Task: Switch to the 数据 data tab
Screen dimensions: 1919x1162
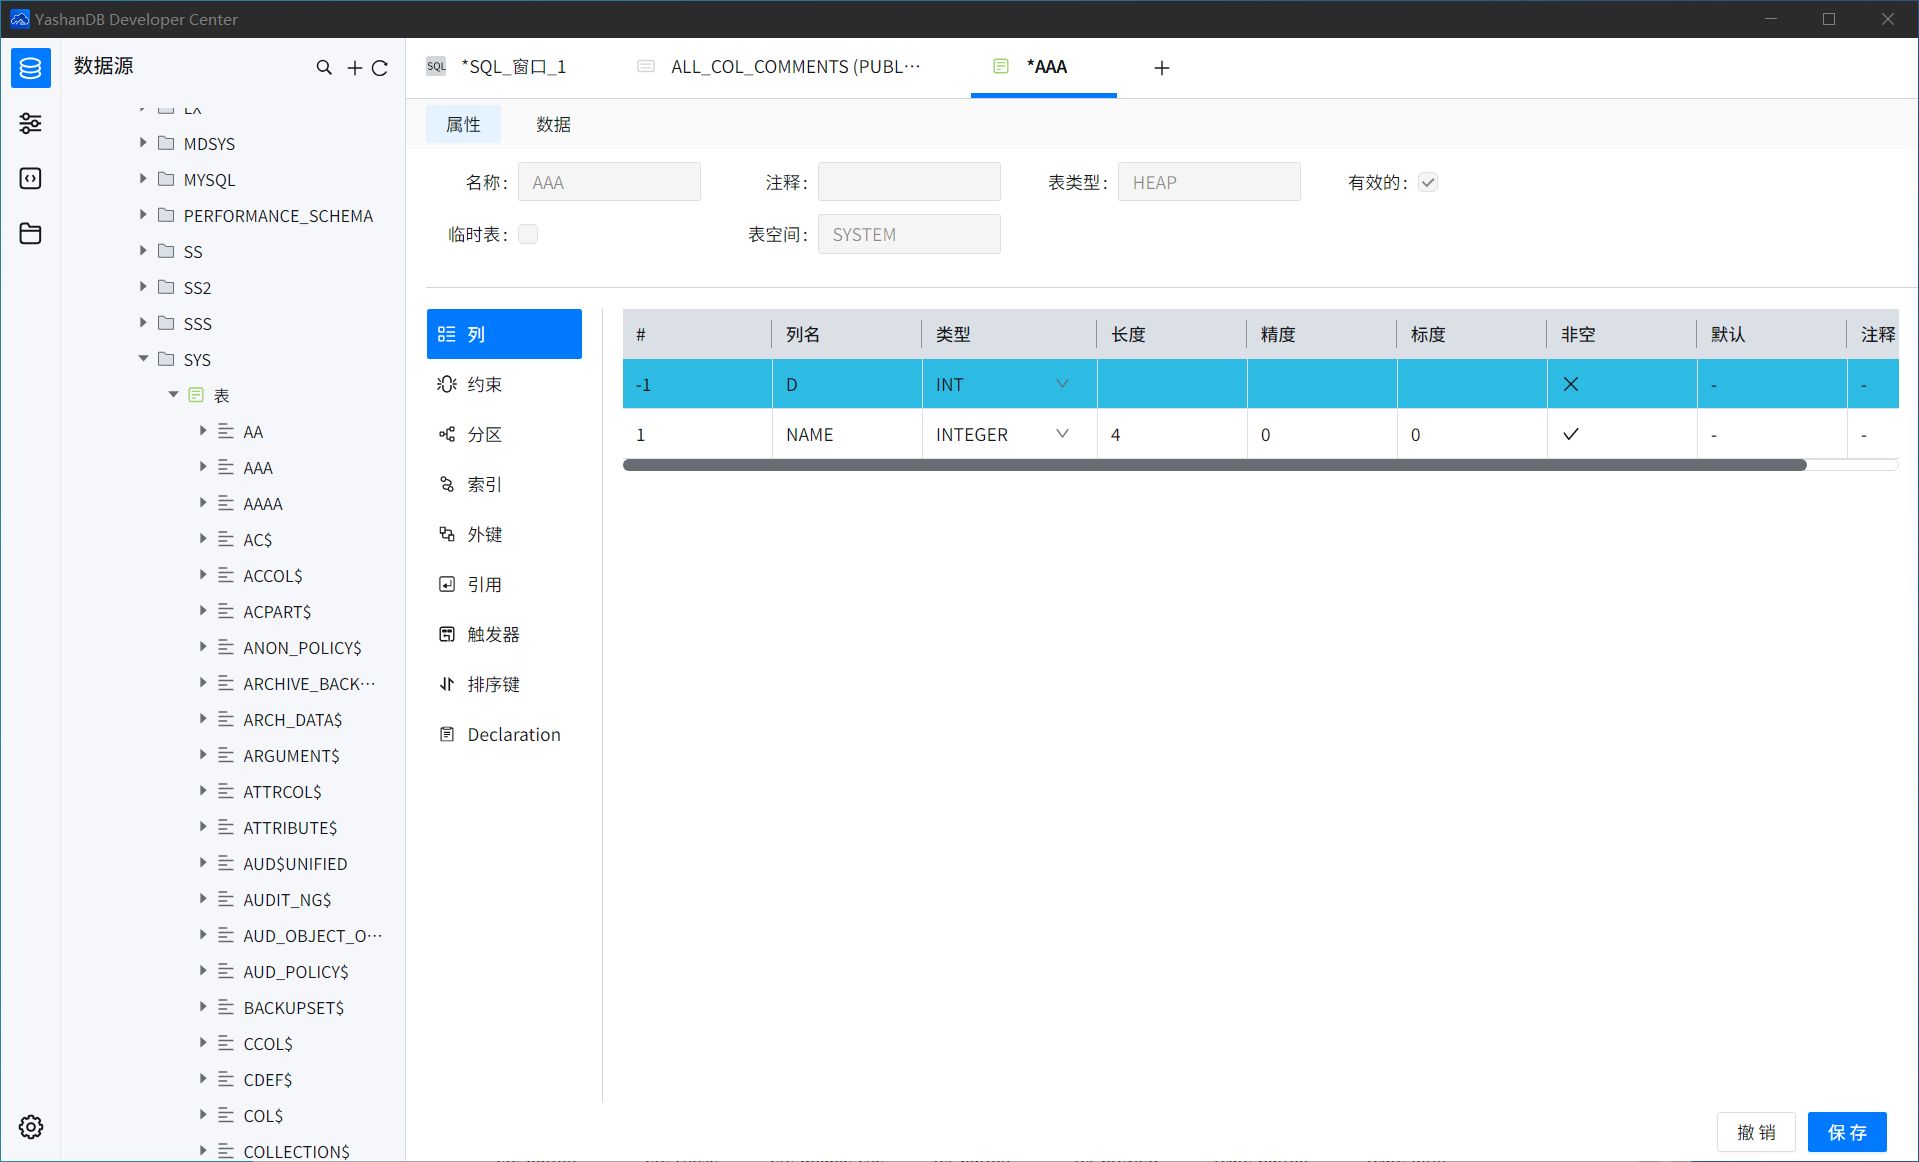Action: [553, 124]
